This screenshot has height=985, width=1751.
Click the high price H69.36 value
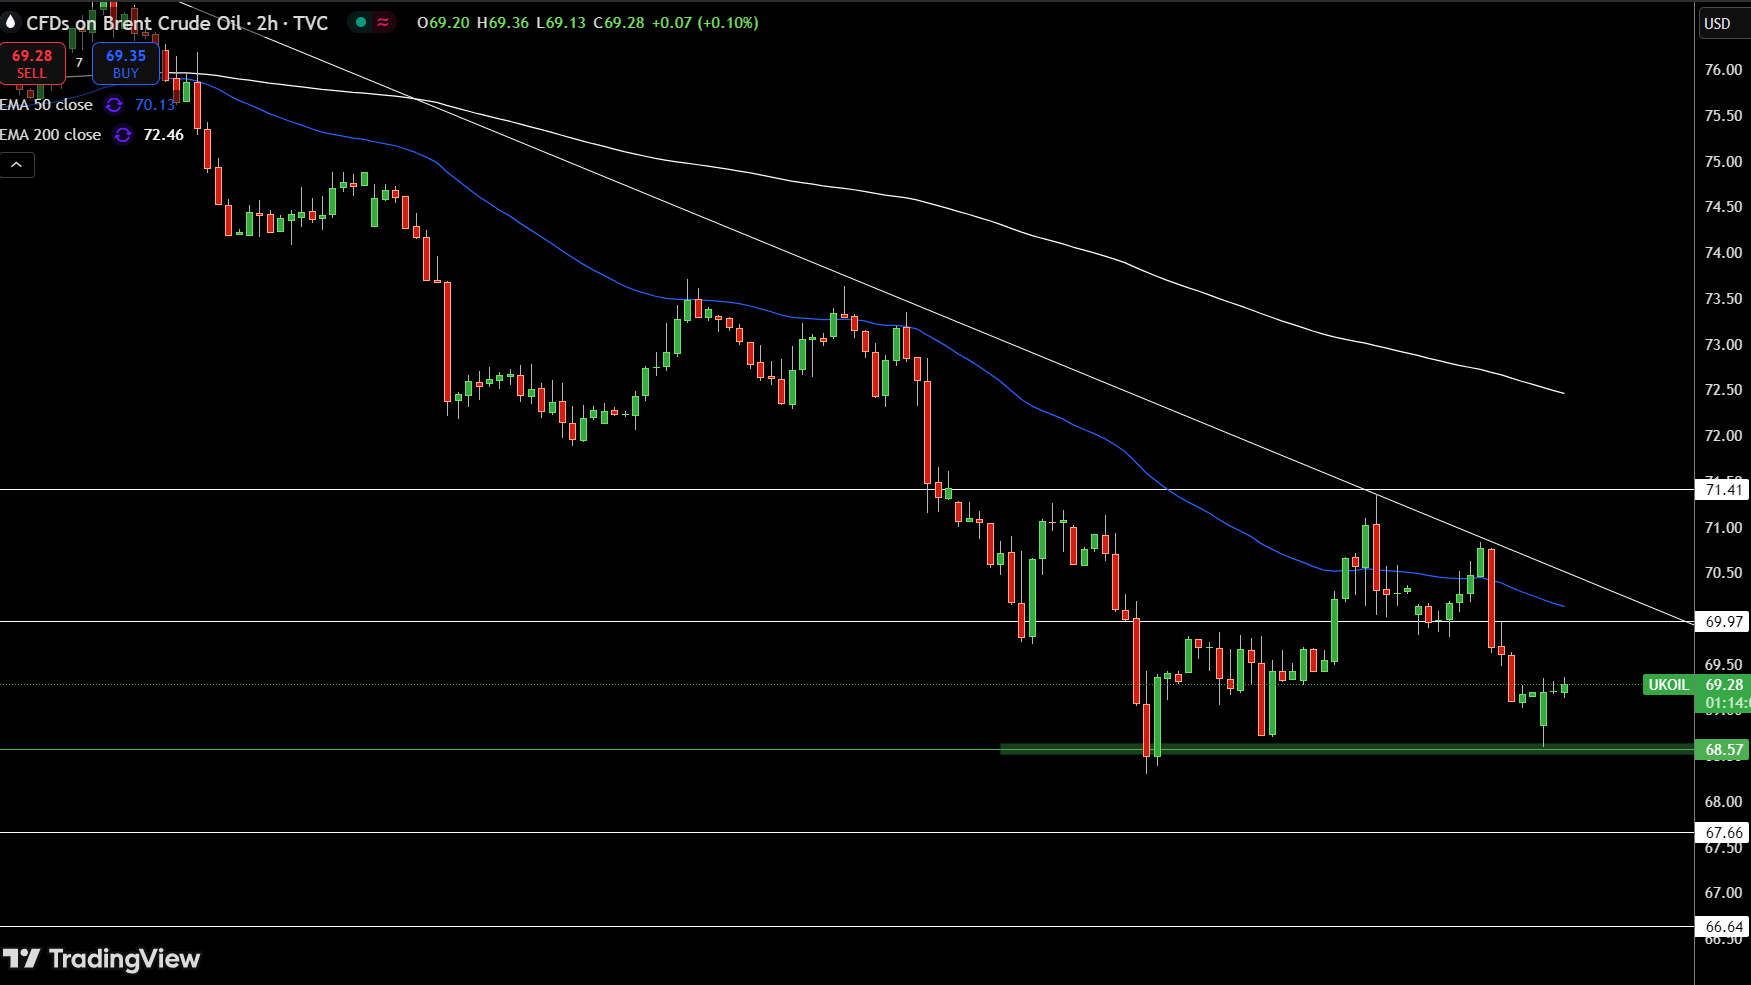pyautogui.click(x=502, y=22)
